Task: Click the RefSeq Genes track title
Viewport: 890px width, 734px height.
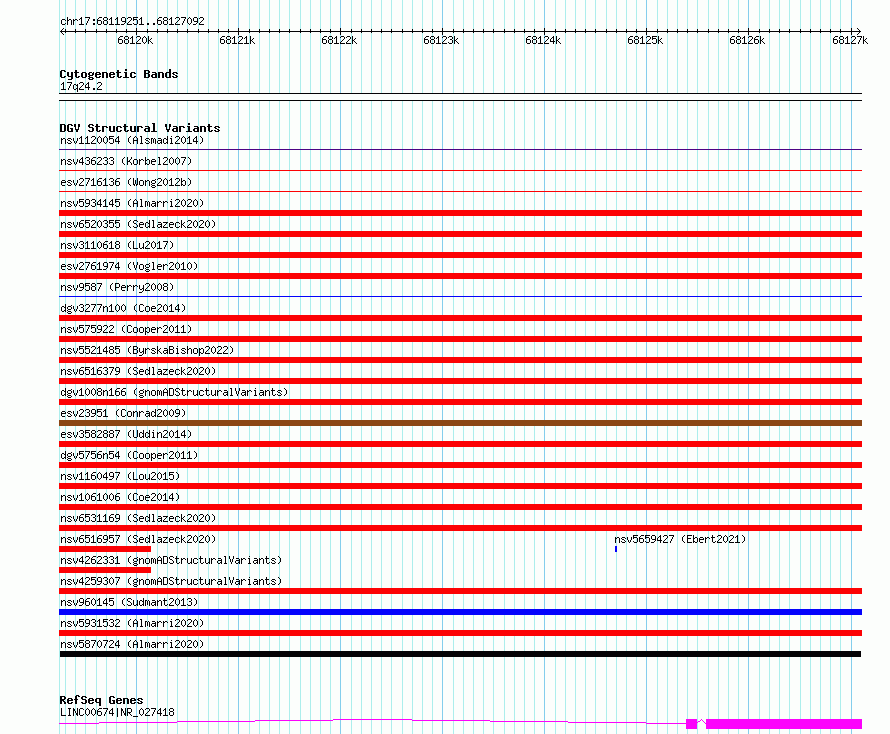Action: (101, 700)
